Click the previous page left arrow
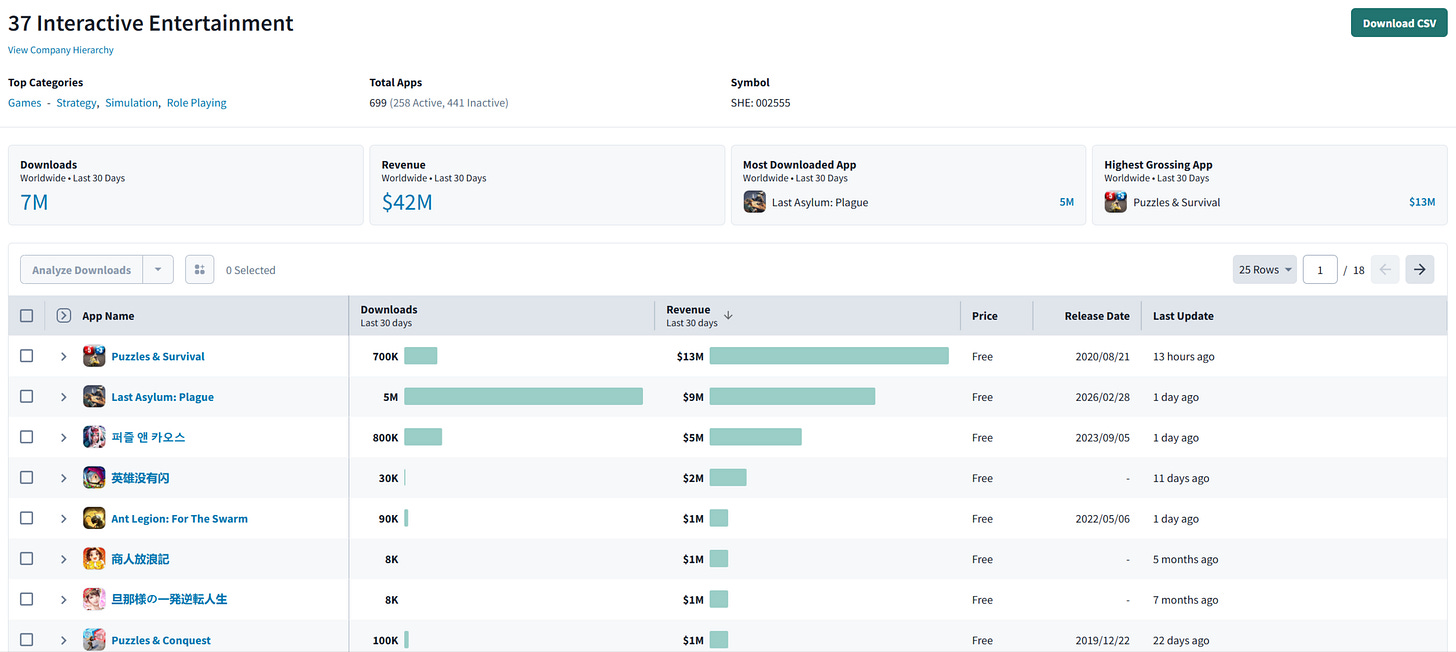The image size is (1456, 652). pyautogui.click(x=1385, y=270)
